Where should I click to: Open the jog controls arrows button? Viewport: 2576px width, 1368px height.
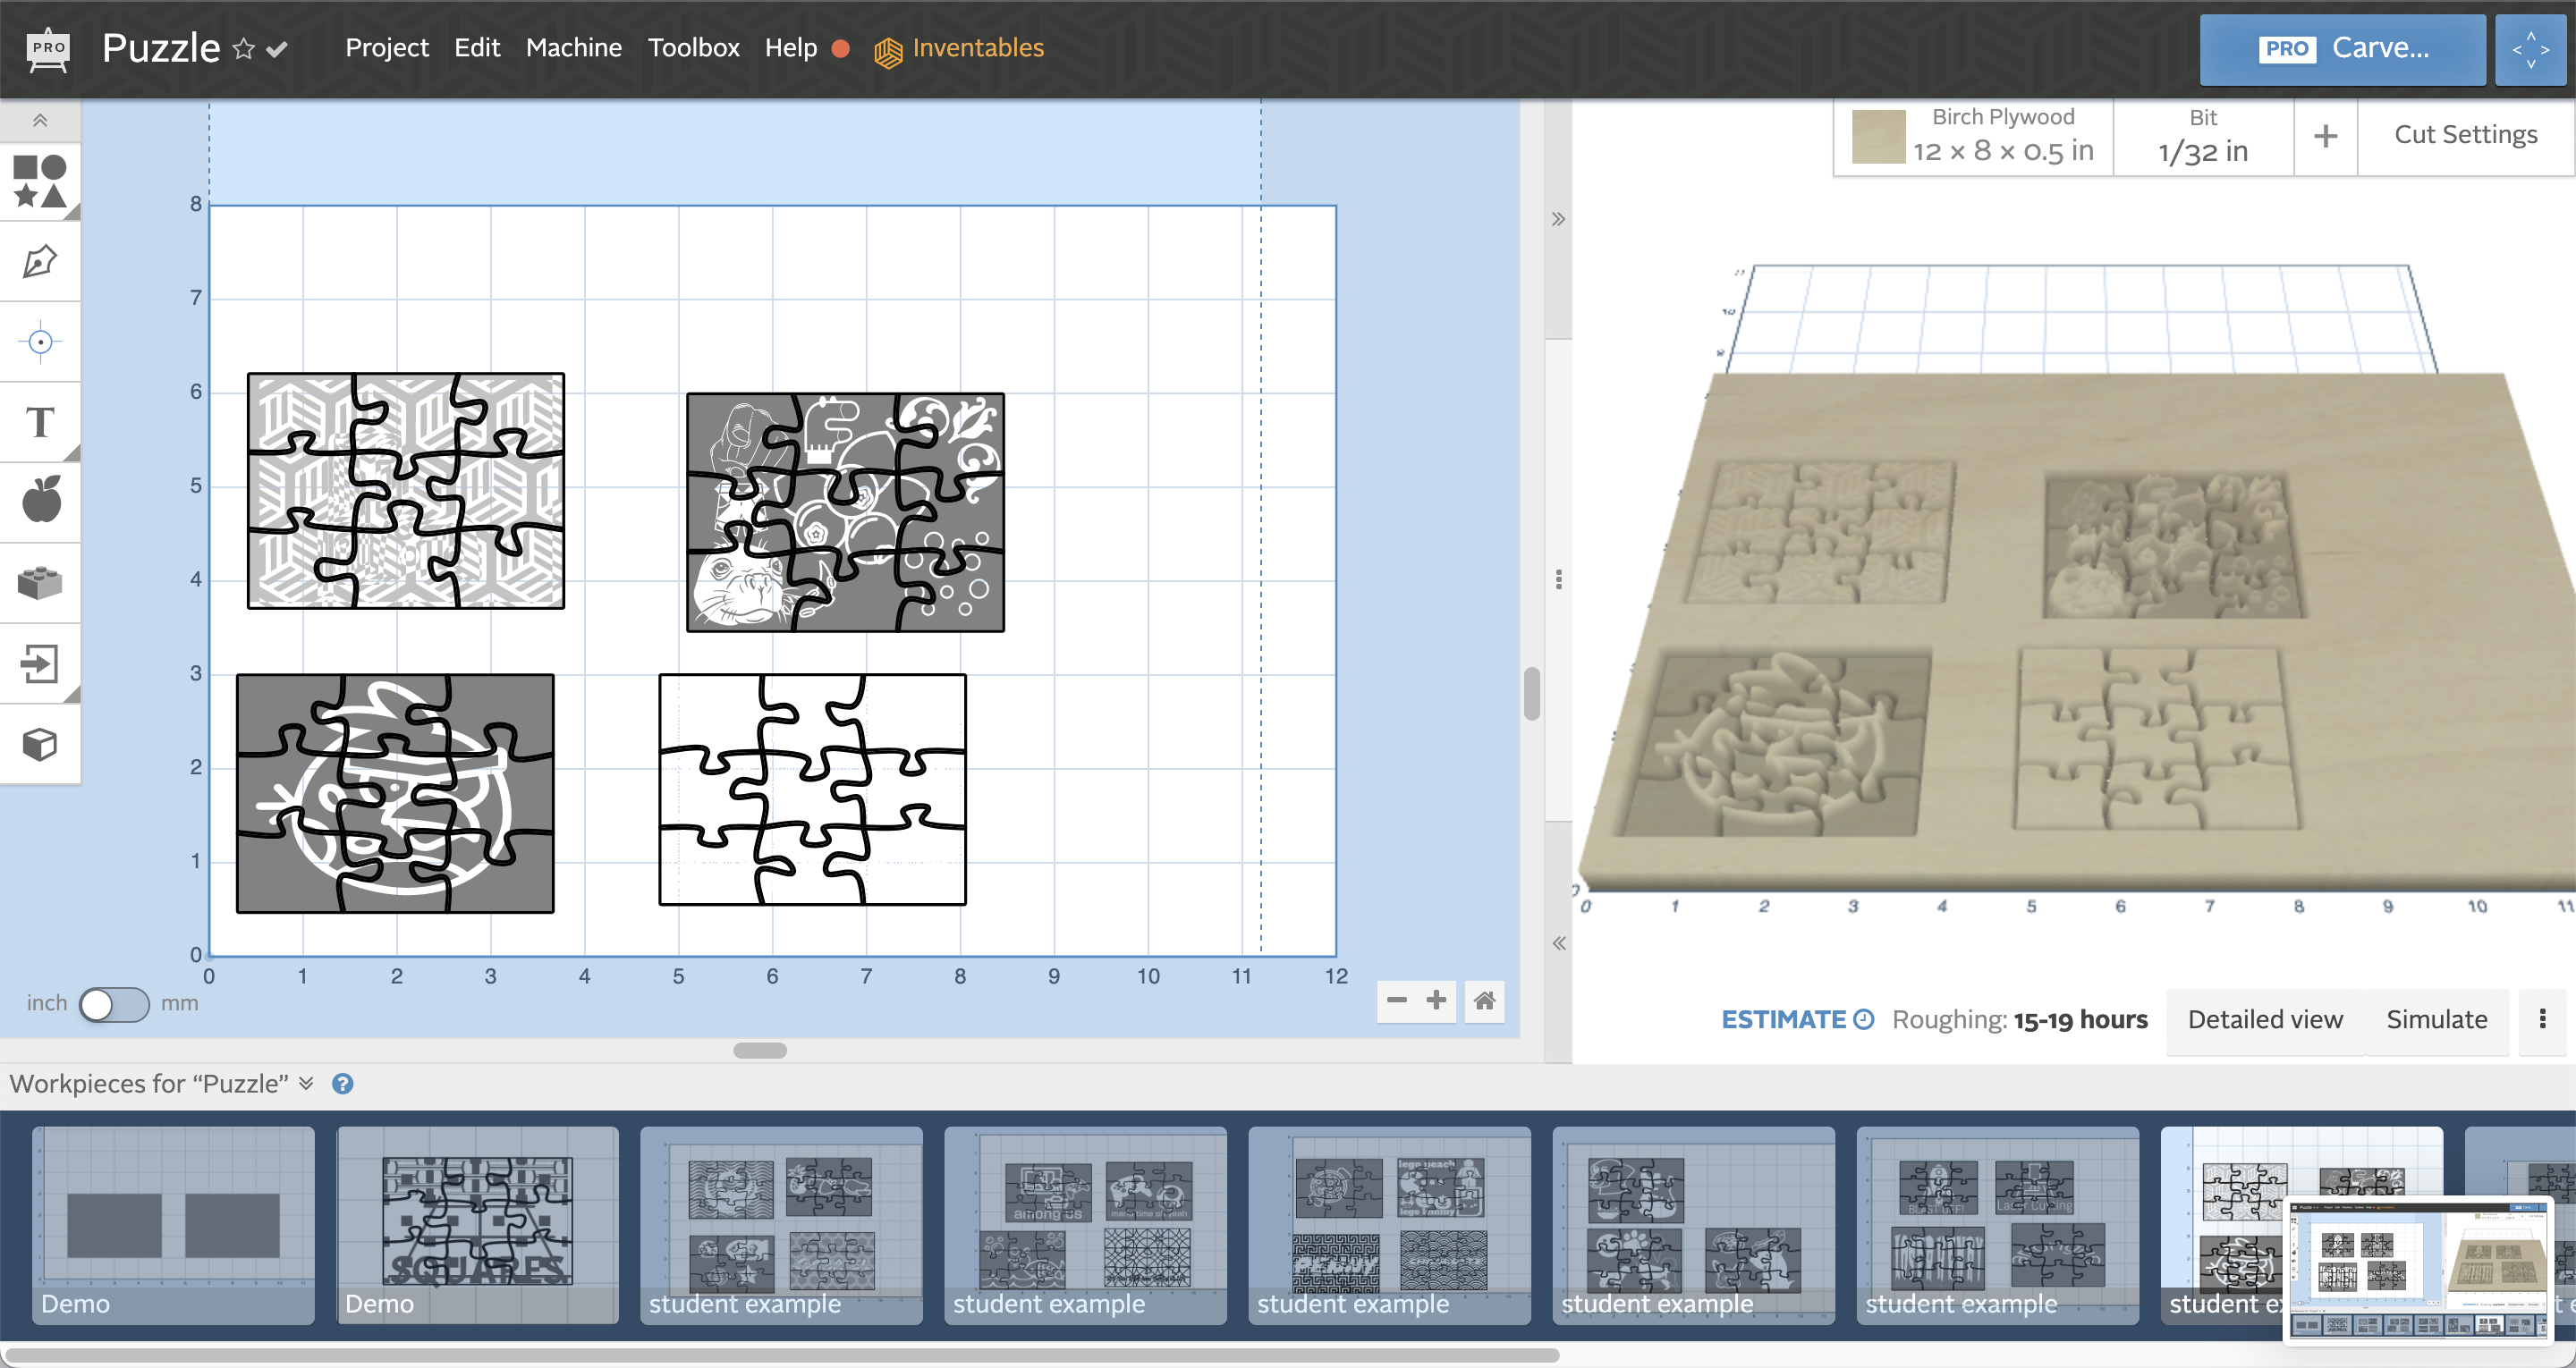[2530, 49]
